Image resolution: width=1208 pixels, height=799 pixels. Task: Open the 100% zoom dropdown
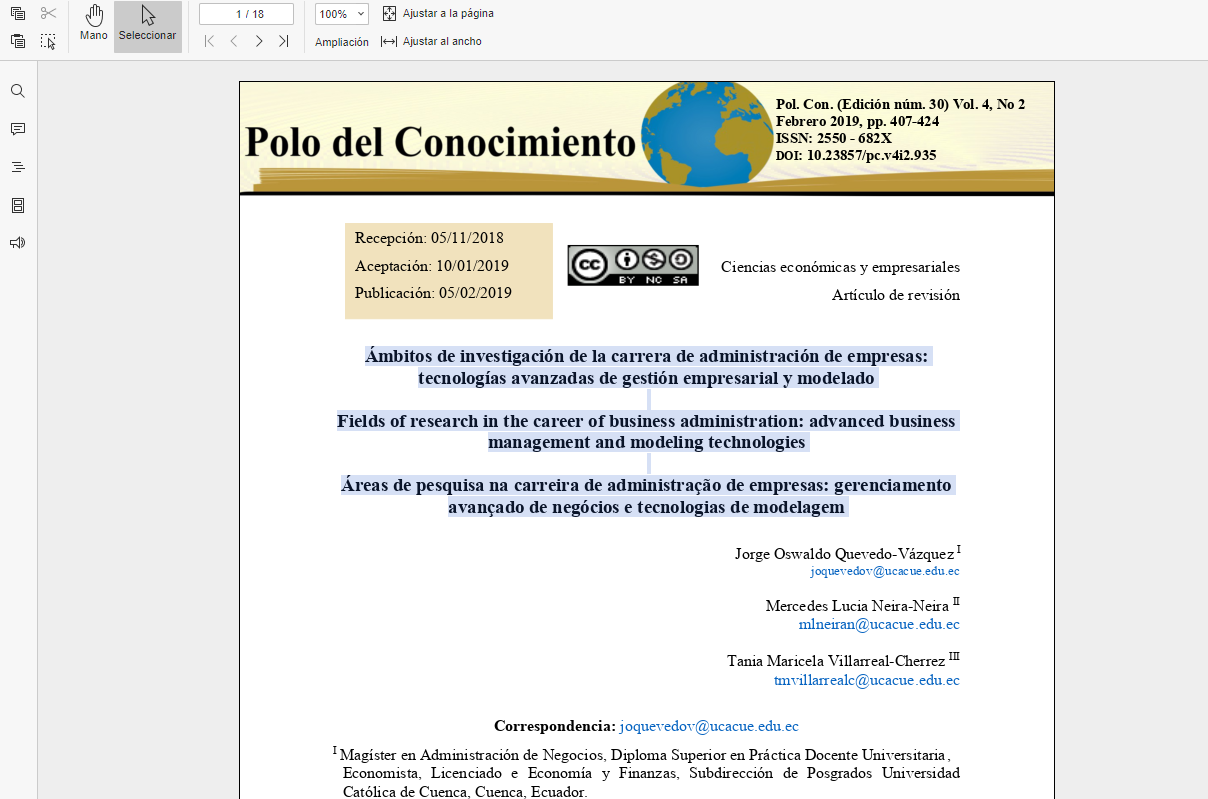341,14
